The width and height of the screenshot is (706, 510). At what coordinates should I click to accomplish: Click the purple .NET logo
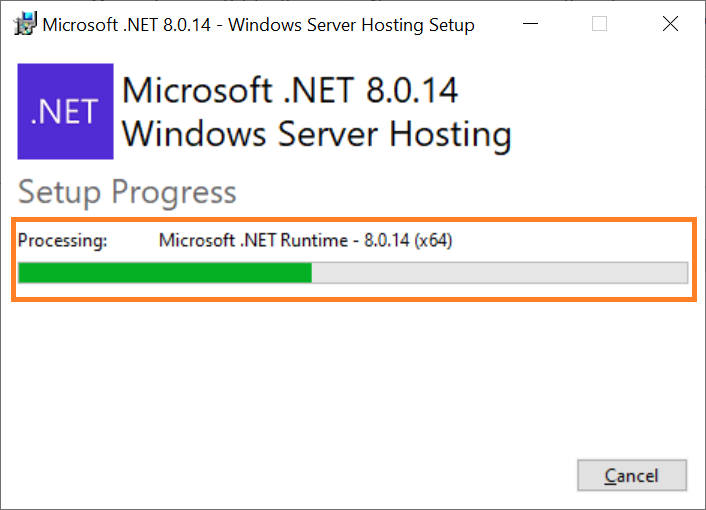click(x=65, y=111)
